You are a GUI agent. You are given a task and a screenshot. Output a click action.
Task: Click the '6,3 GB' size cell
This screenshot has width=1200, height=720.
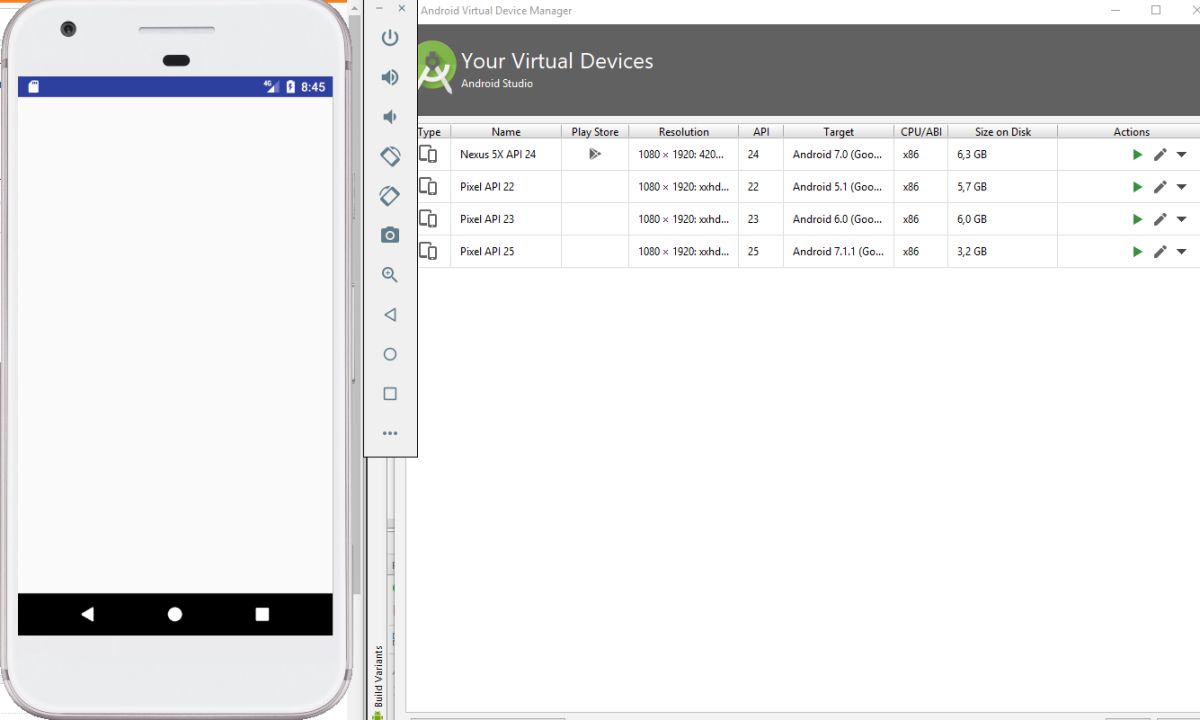(1002, 155)
